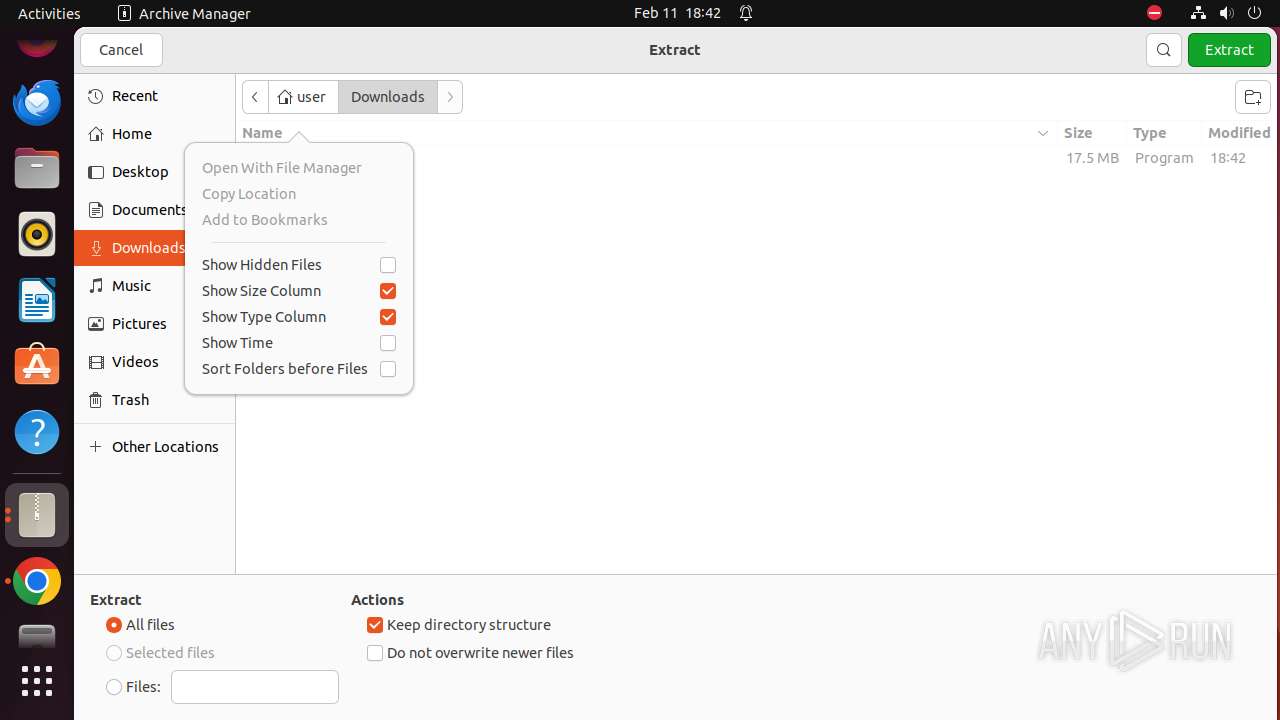Open the Activities overview
Image resolution: width=1280 pixels, height=720 pixels.
[x=49, y=13]
